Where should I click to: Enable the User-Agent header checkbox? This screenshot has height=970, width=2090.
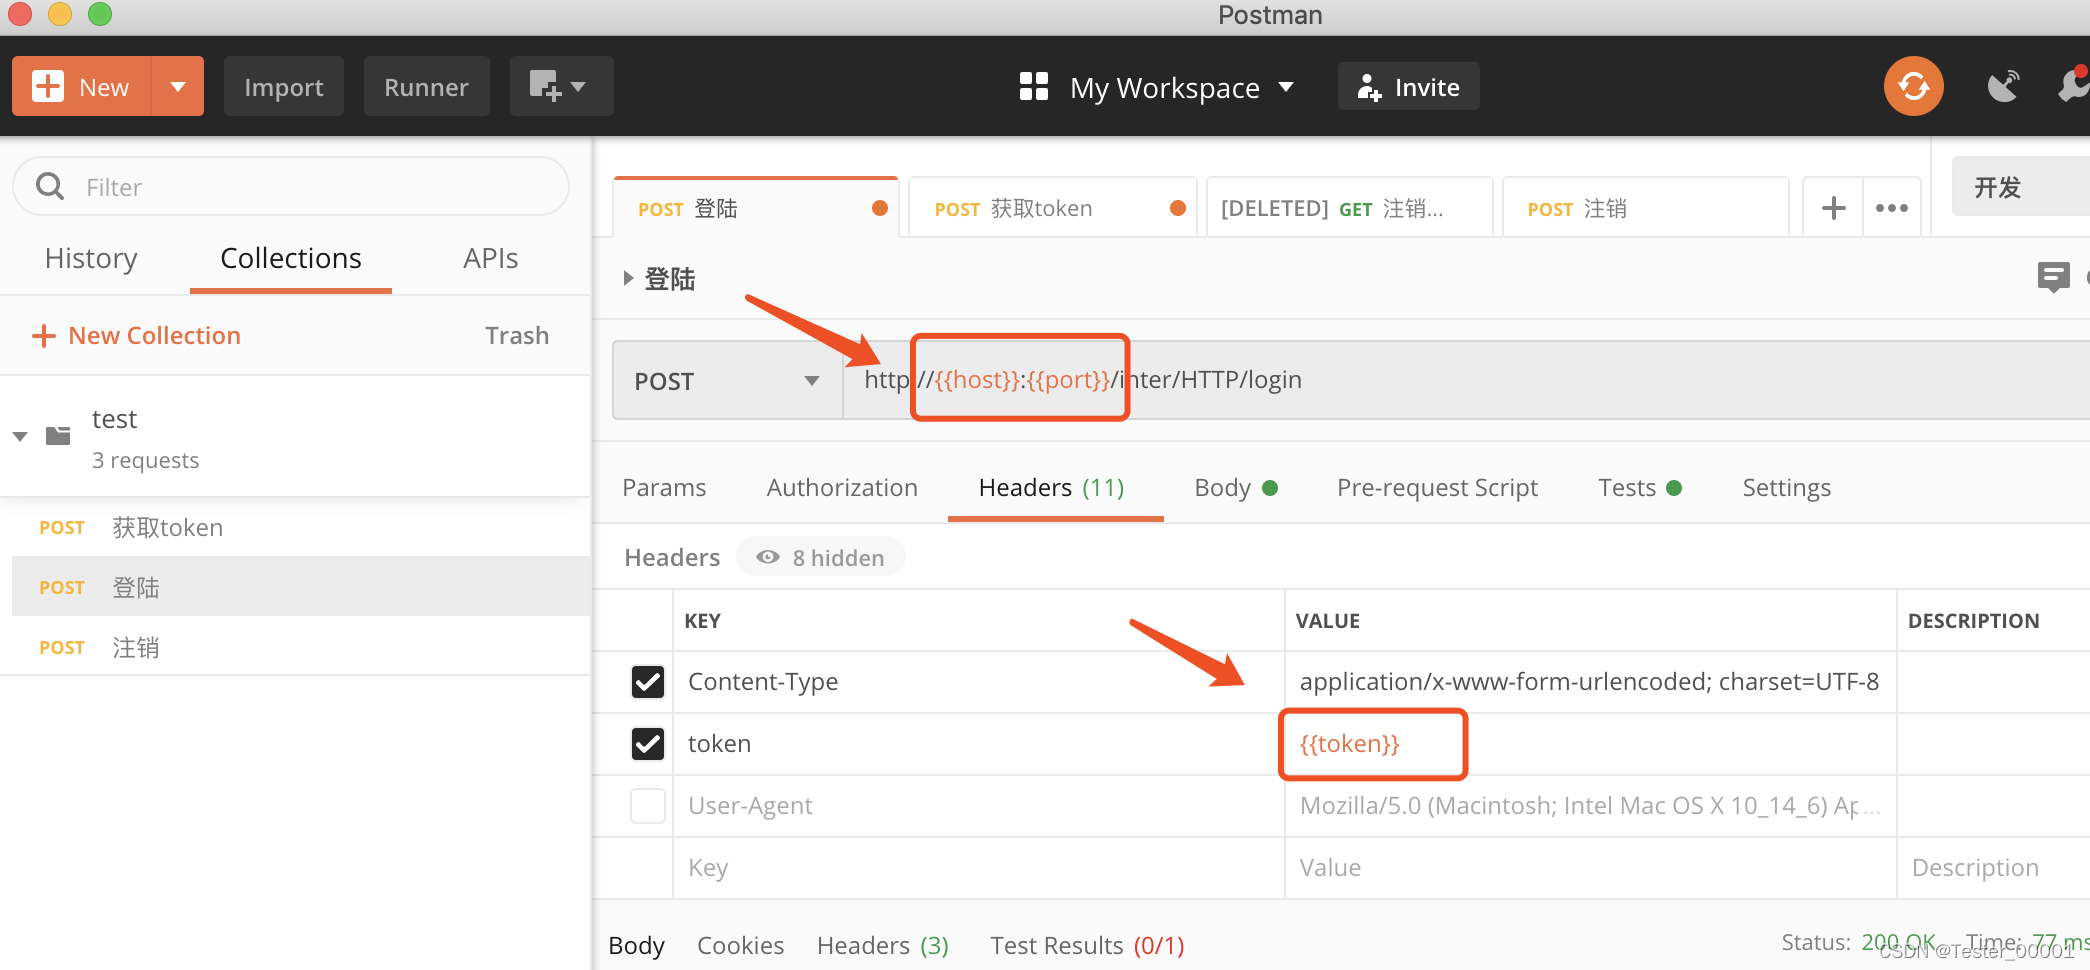pos(648,806)
